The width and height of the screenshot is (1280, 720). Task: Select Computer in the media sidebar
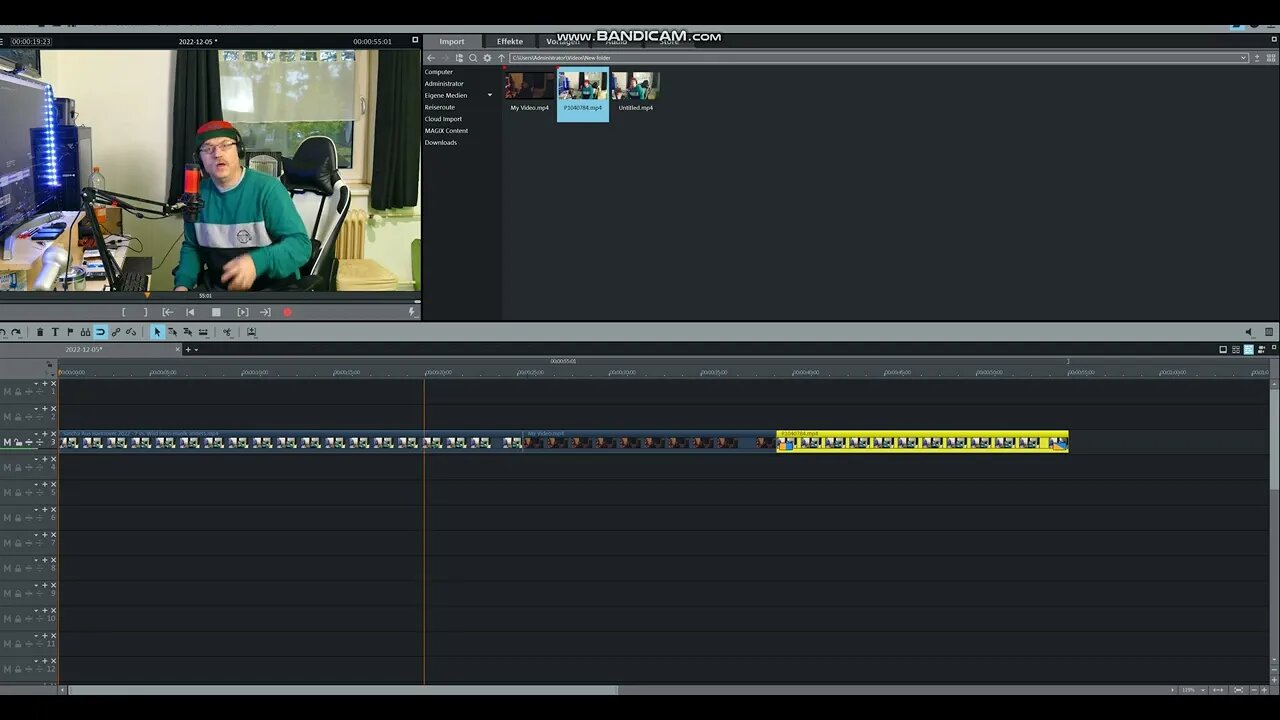pyautogui.click(x=439, y=72)
